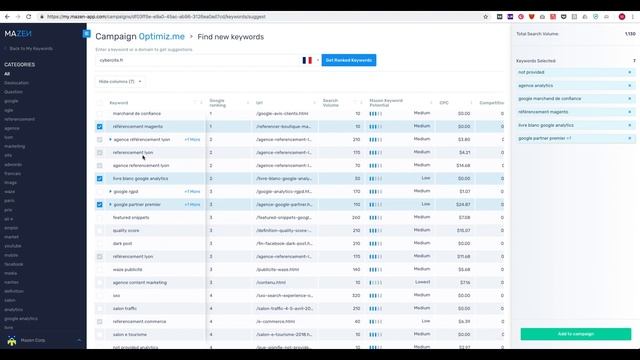The image size is (640, 360).
Task: Open the country dropdown arrow beside flag
Action: point(318,60)
